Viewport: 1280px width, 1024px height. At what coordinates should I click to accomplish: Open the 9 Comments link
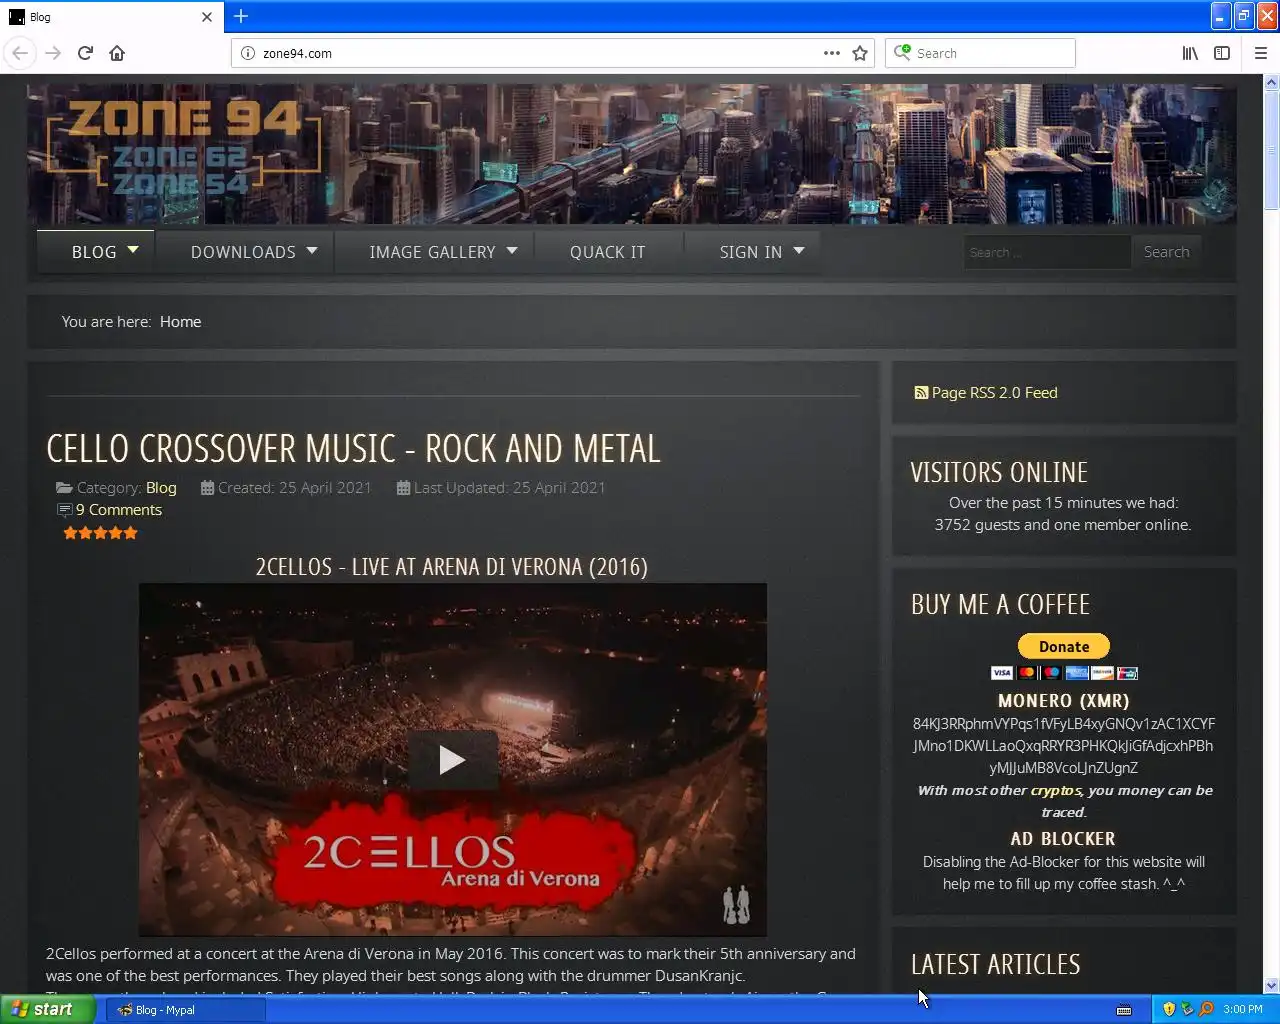[118, 510]
